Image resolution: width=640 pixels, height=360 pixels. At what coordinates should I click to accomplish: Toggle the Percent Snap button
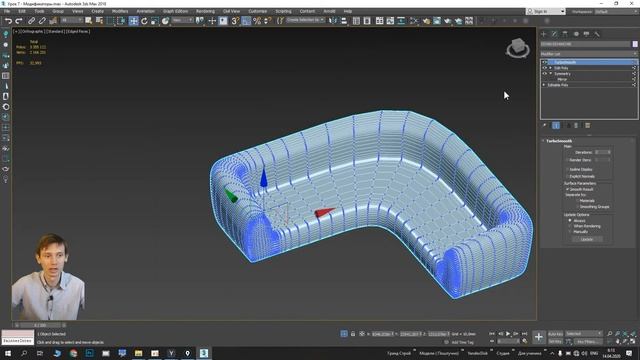point(257,20)
